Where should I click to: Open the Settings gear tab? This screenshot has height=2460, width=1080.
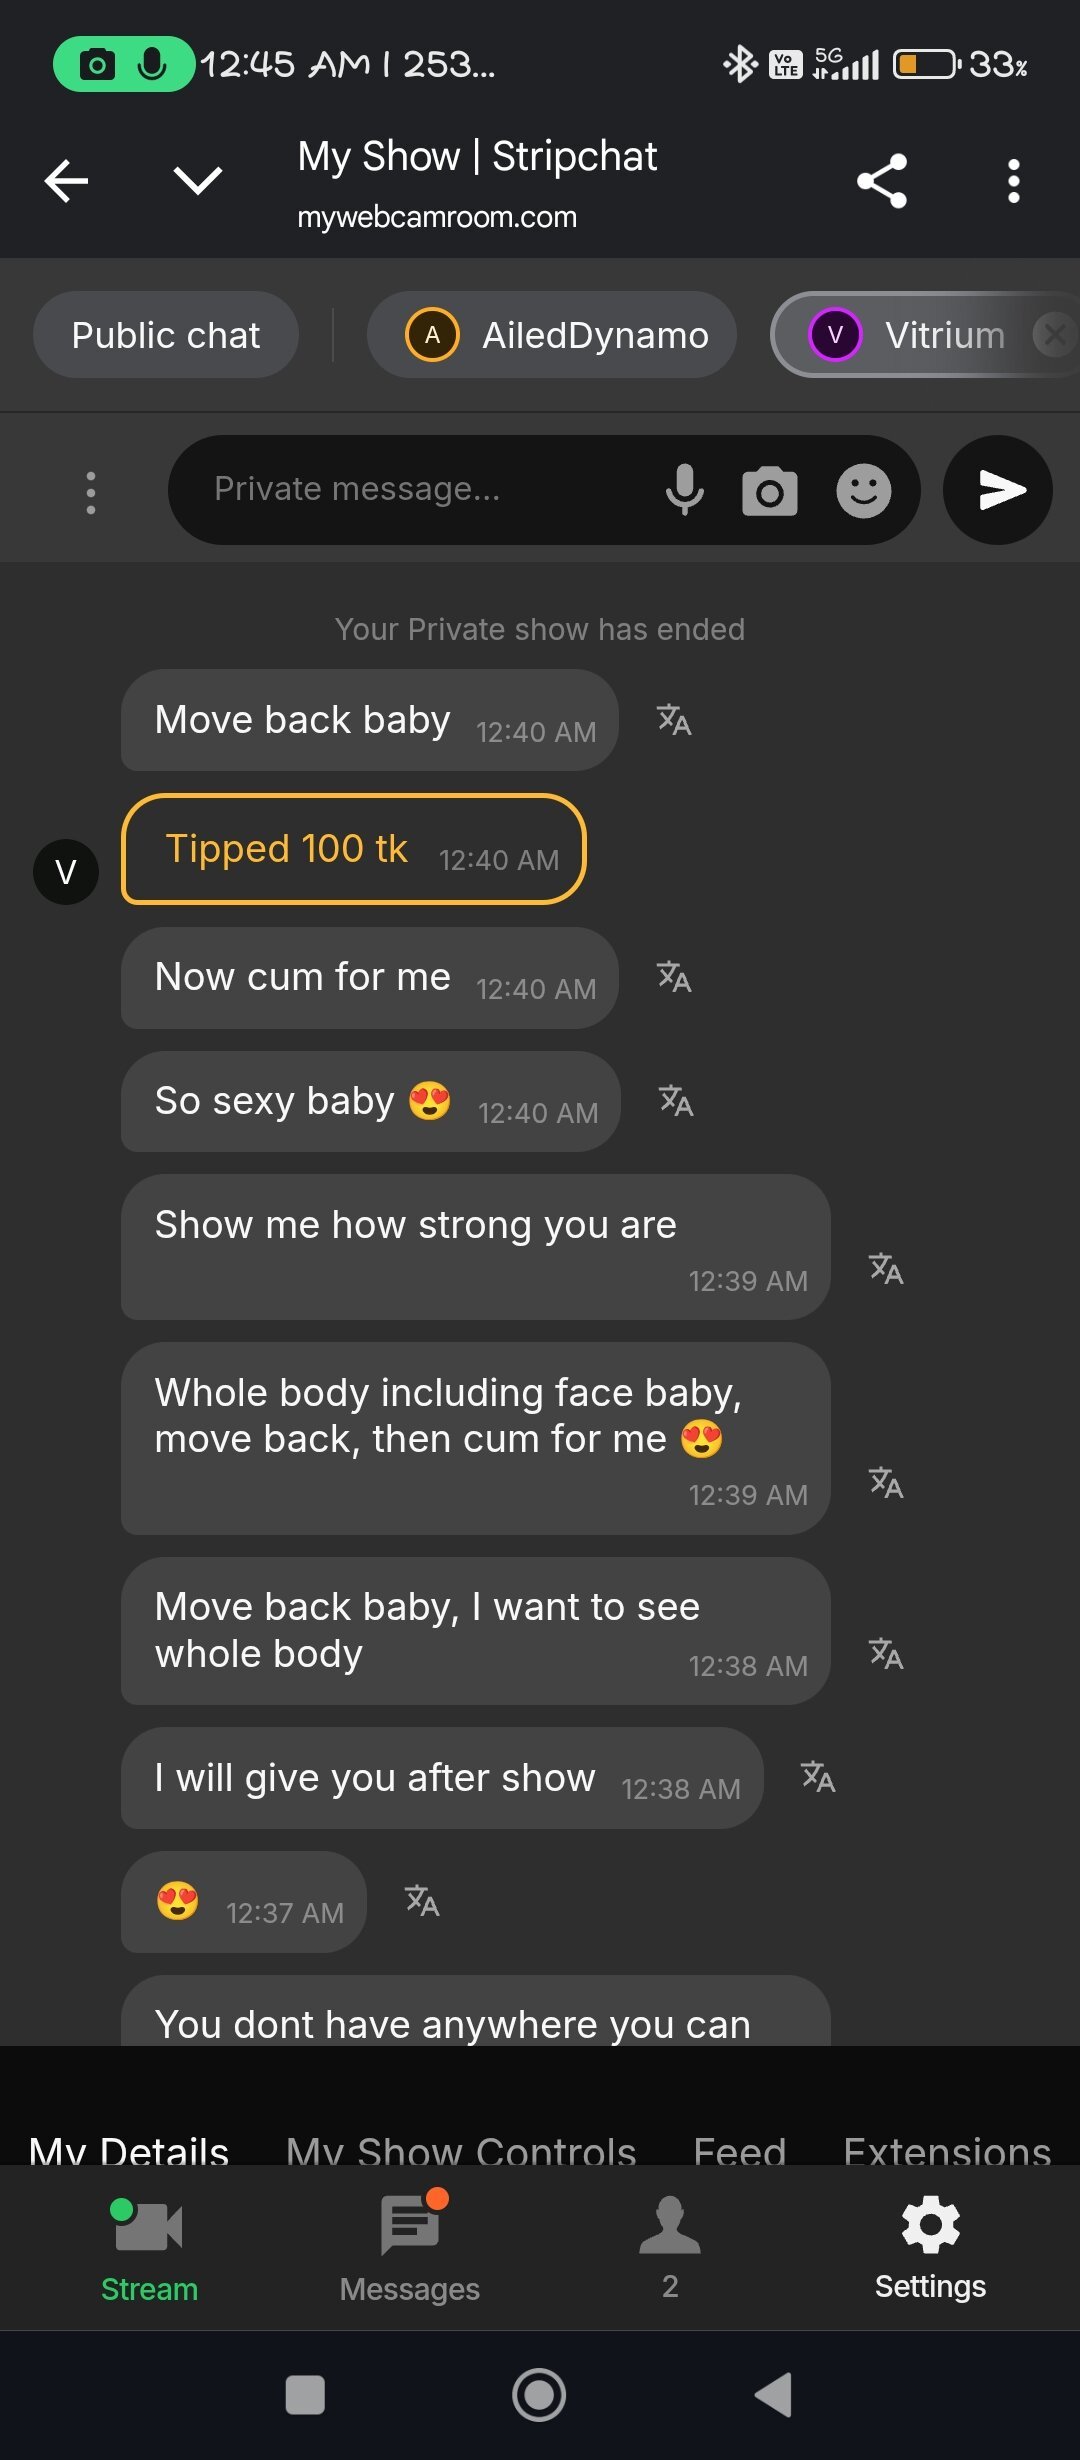(x=930, y=2247)
